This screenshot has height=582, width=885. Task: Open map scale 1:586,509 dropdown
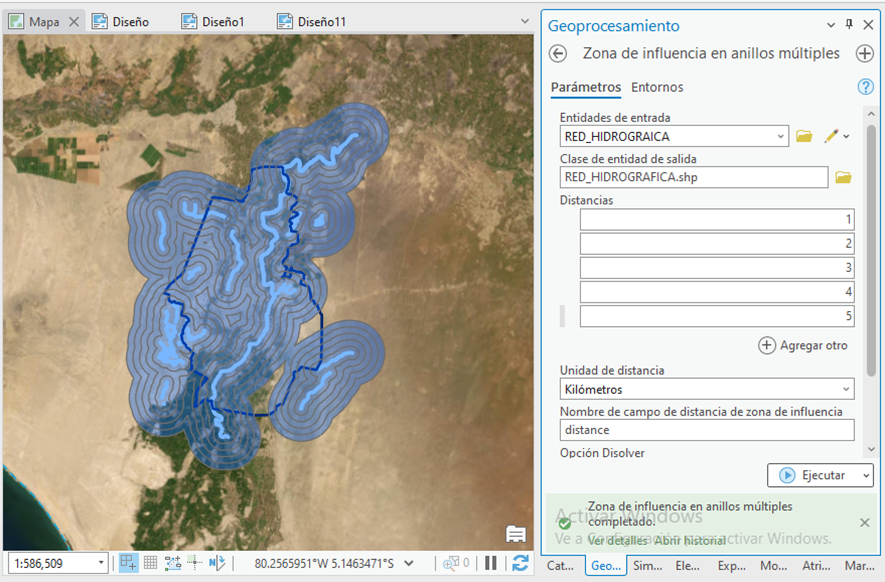pos(101,563)
